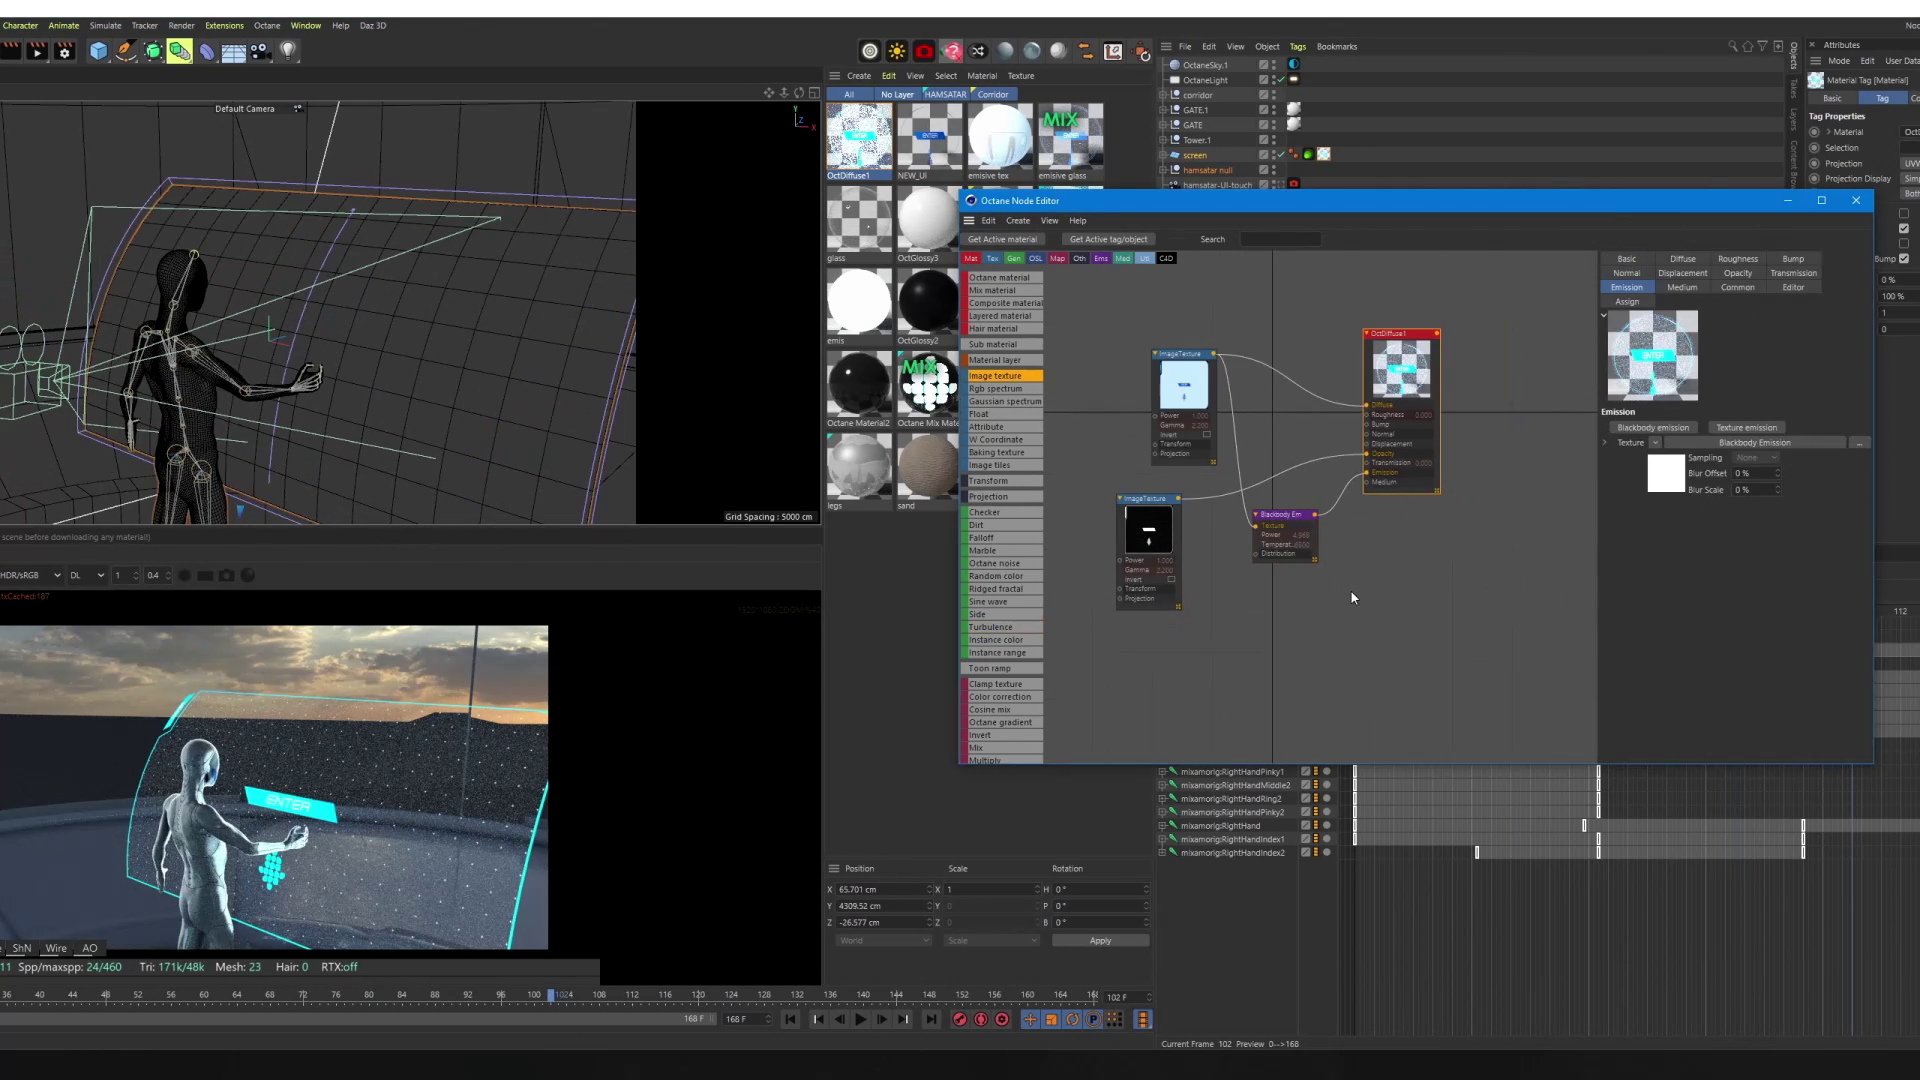Toggle Invert checkbox on upper ImageTexture node
1920x1080 pixels.
[x=1207, y=434]
